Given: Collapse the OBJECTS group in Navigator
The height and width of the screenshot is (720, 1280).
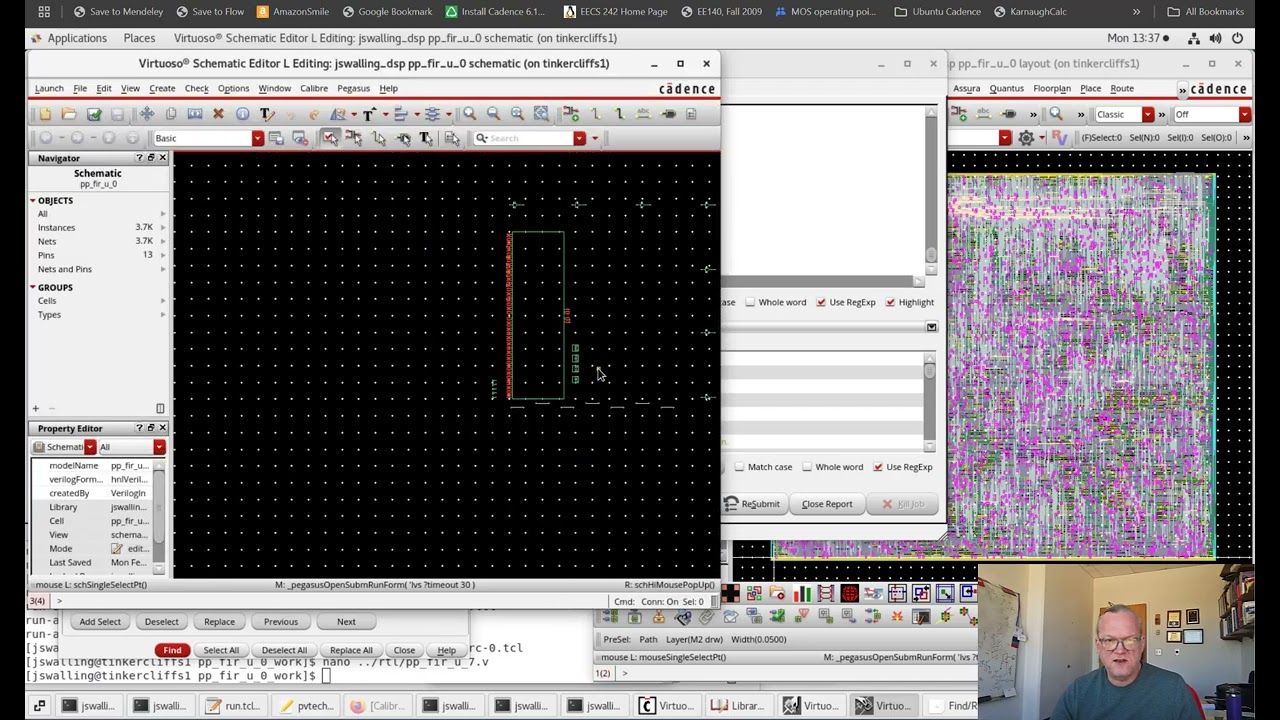Looking at the screenshot, I should (32, 201).
